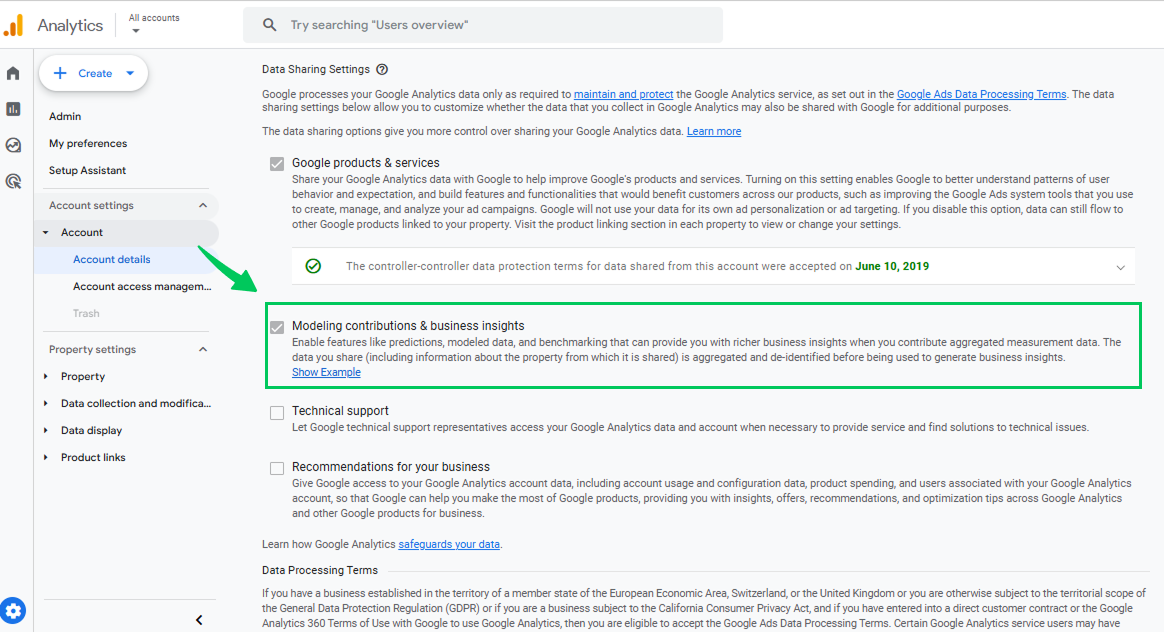
Task: Open the safeguards your data link
Action: point(448,544)
